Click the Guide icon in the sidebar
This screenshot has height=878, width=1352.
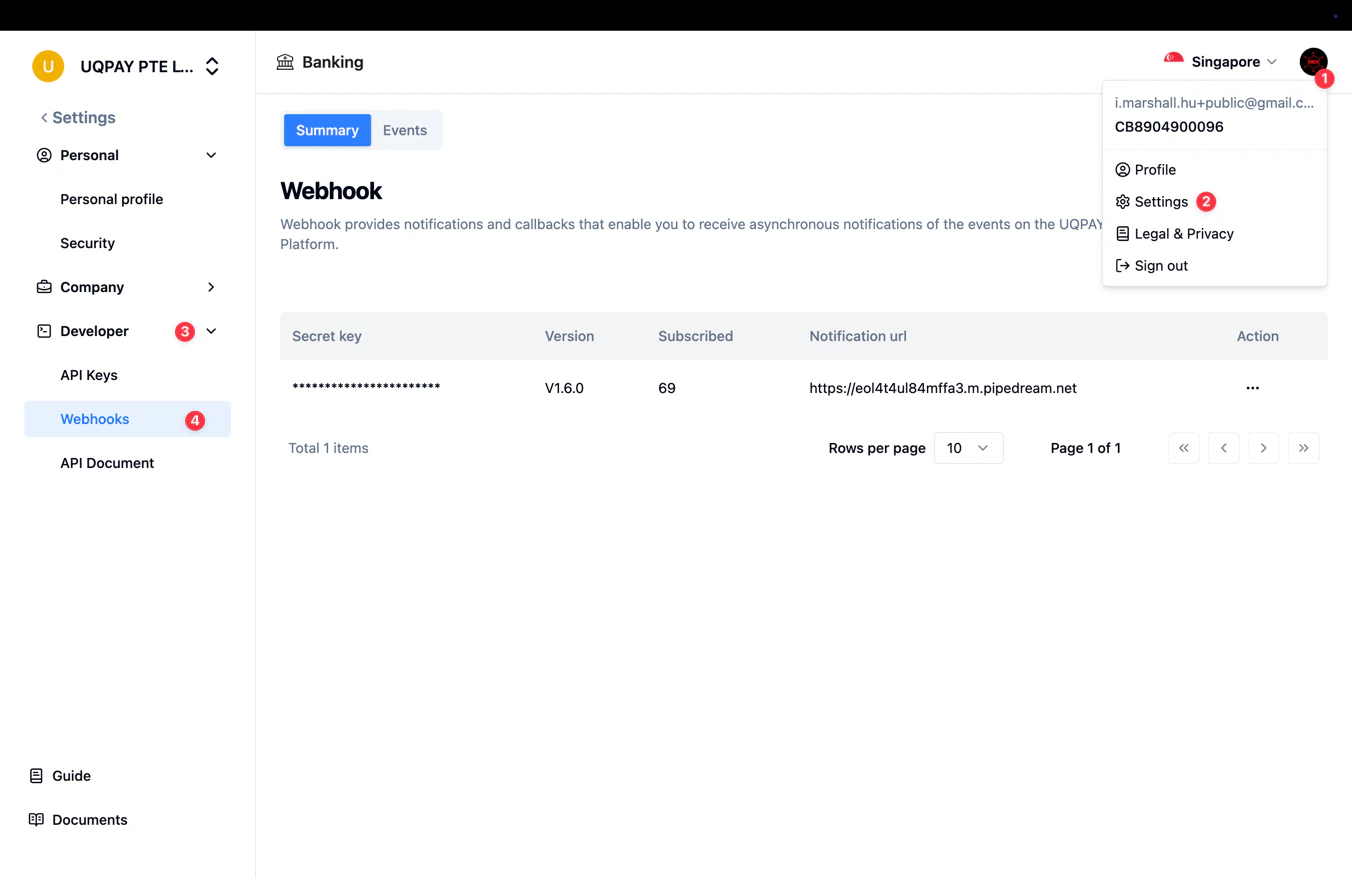(35, 775)
